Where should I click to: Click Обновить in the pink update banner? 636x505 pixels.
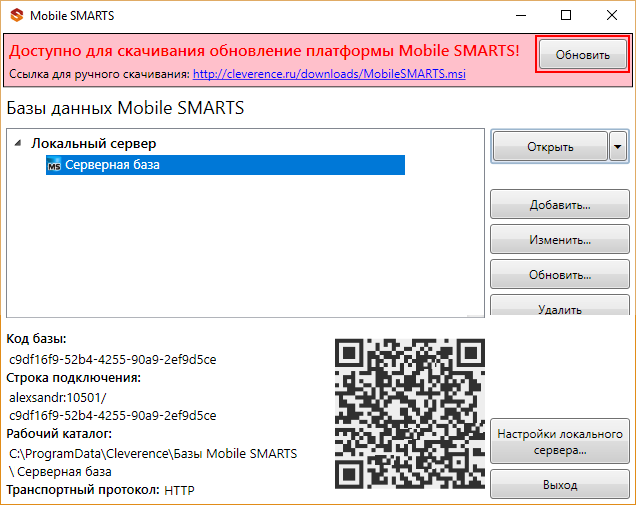(x=582, y=55)
